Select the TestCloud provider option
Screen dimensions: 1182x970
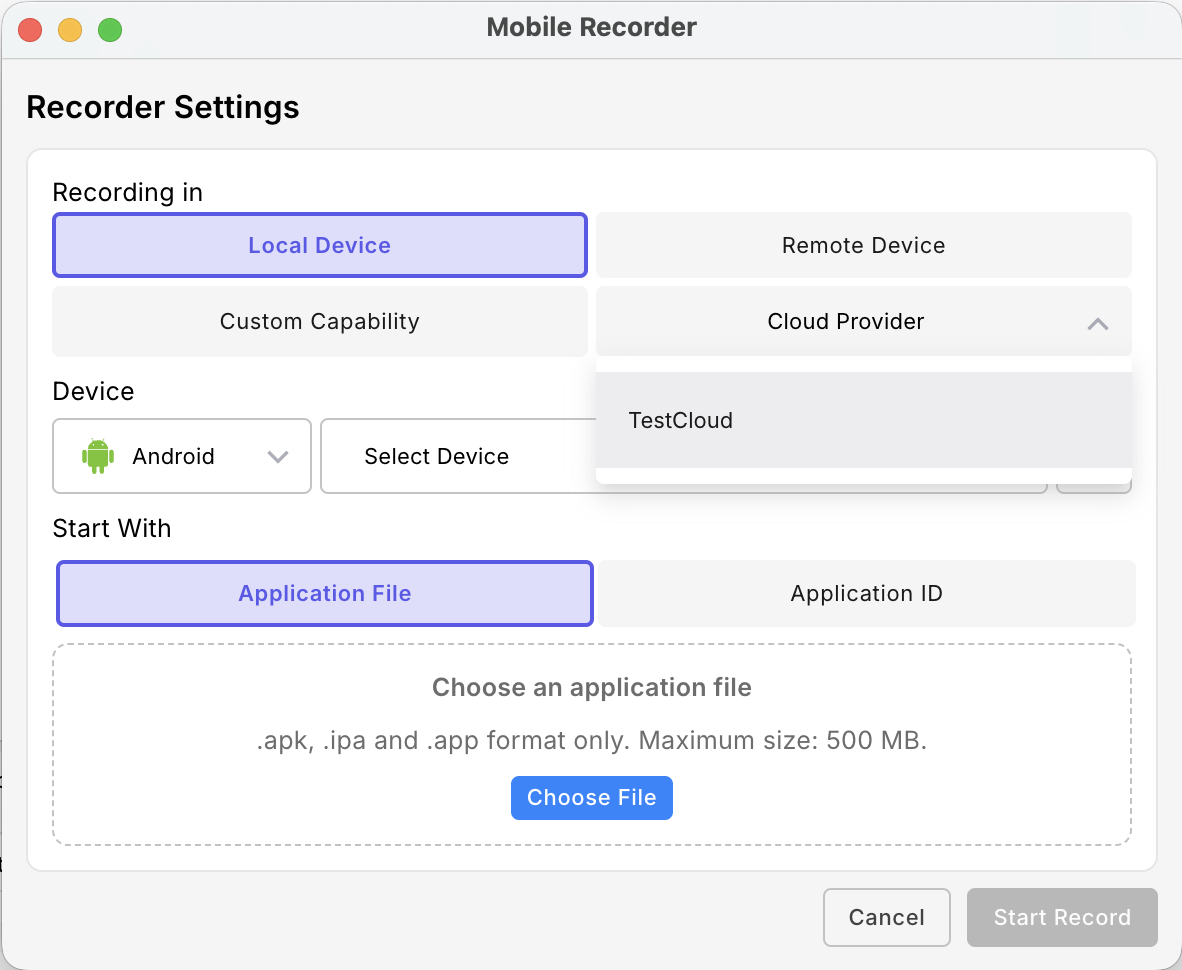(680, 420)
